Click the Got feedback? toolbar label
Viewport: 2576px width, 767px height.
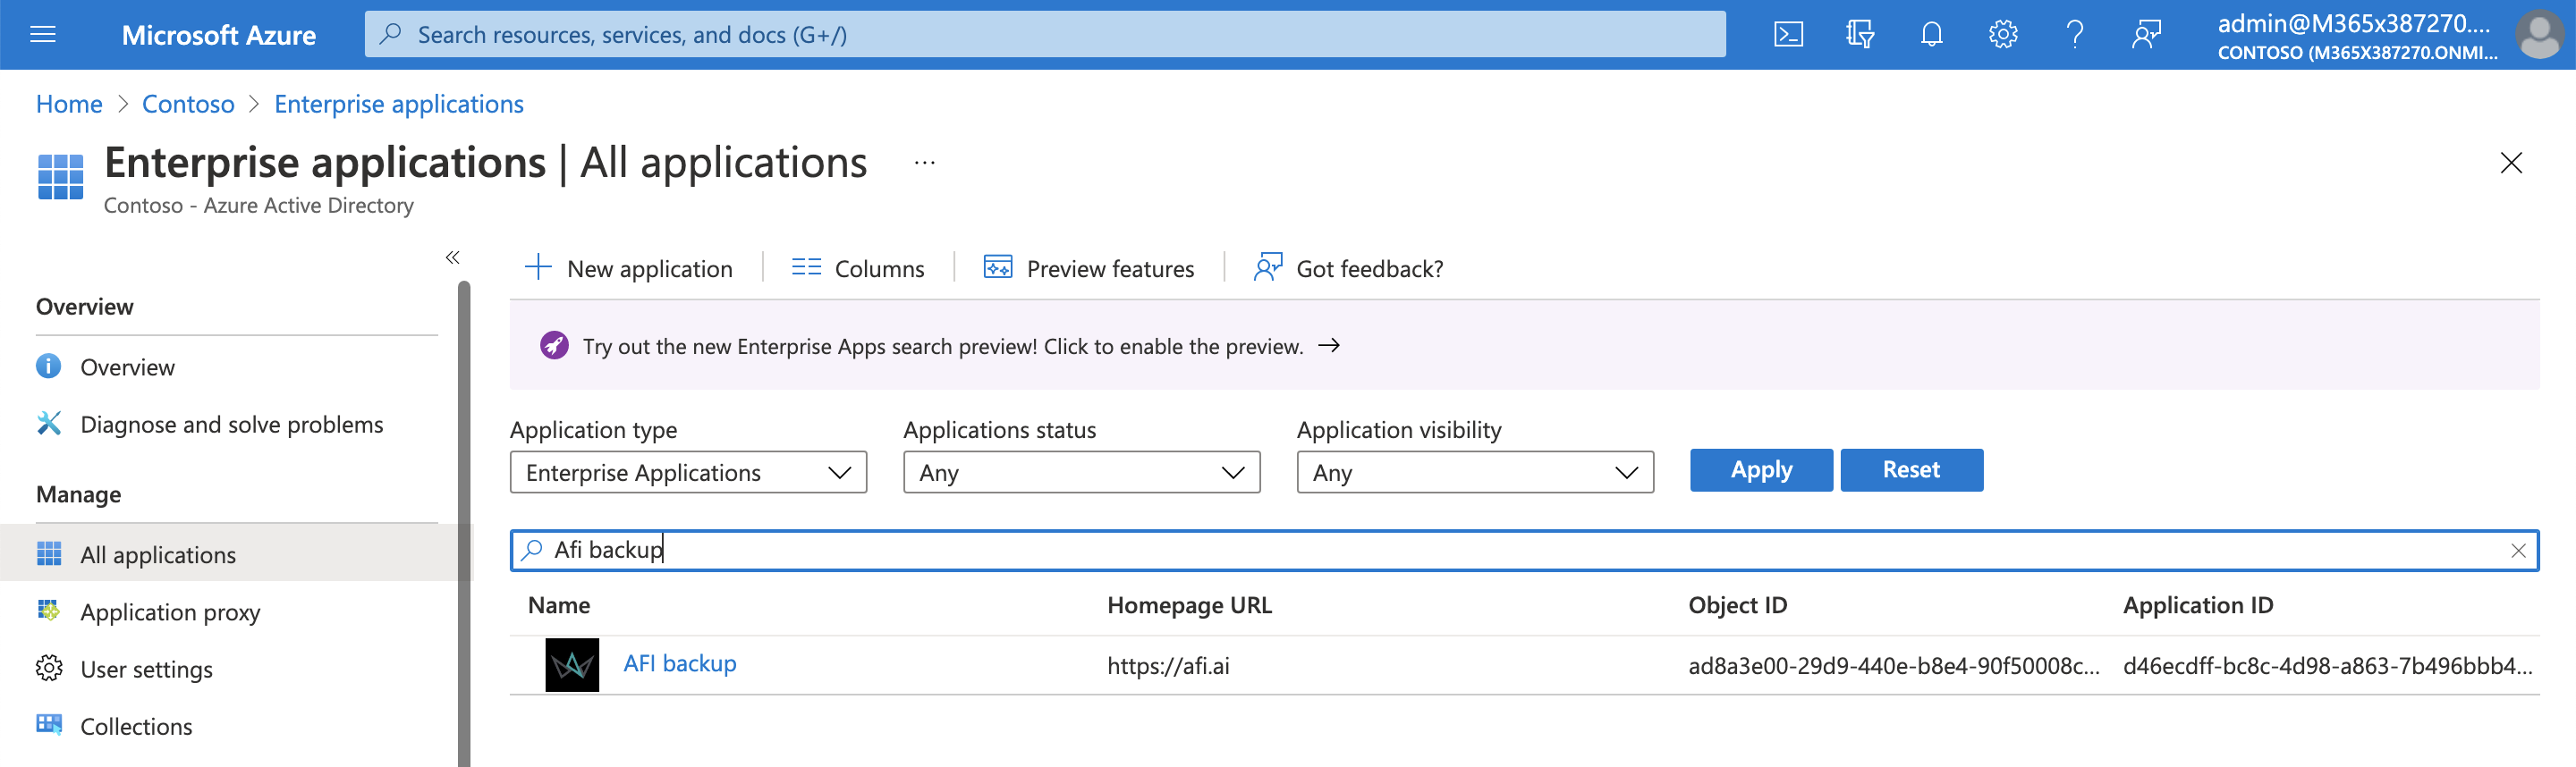1369,268
